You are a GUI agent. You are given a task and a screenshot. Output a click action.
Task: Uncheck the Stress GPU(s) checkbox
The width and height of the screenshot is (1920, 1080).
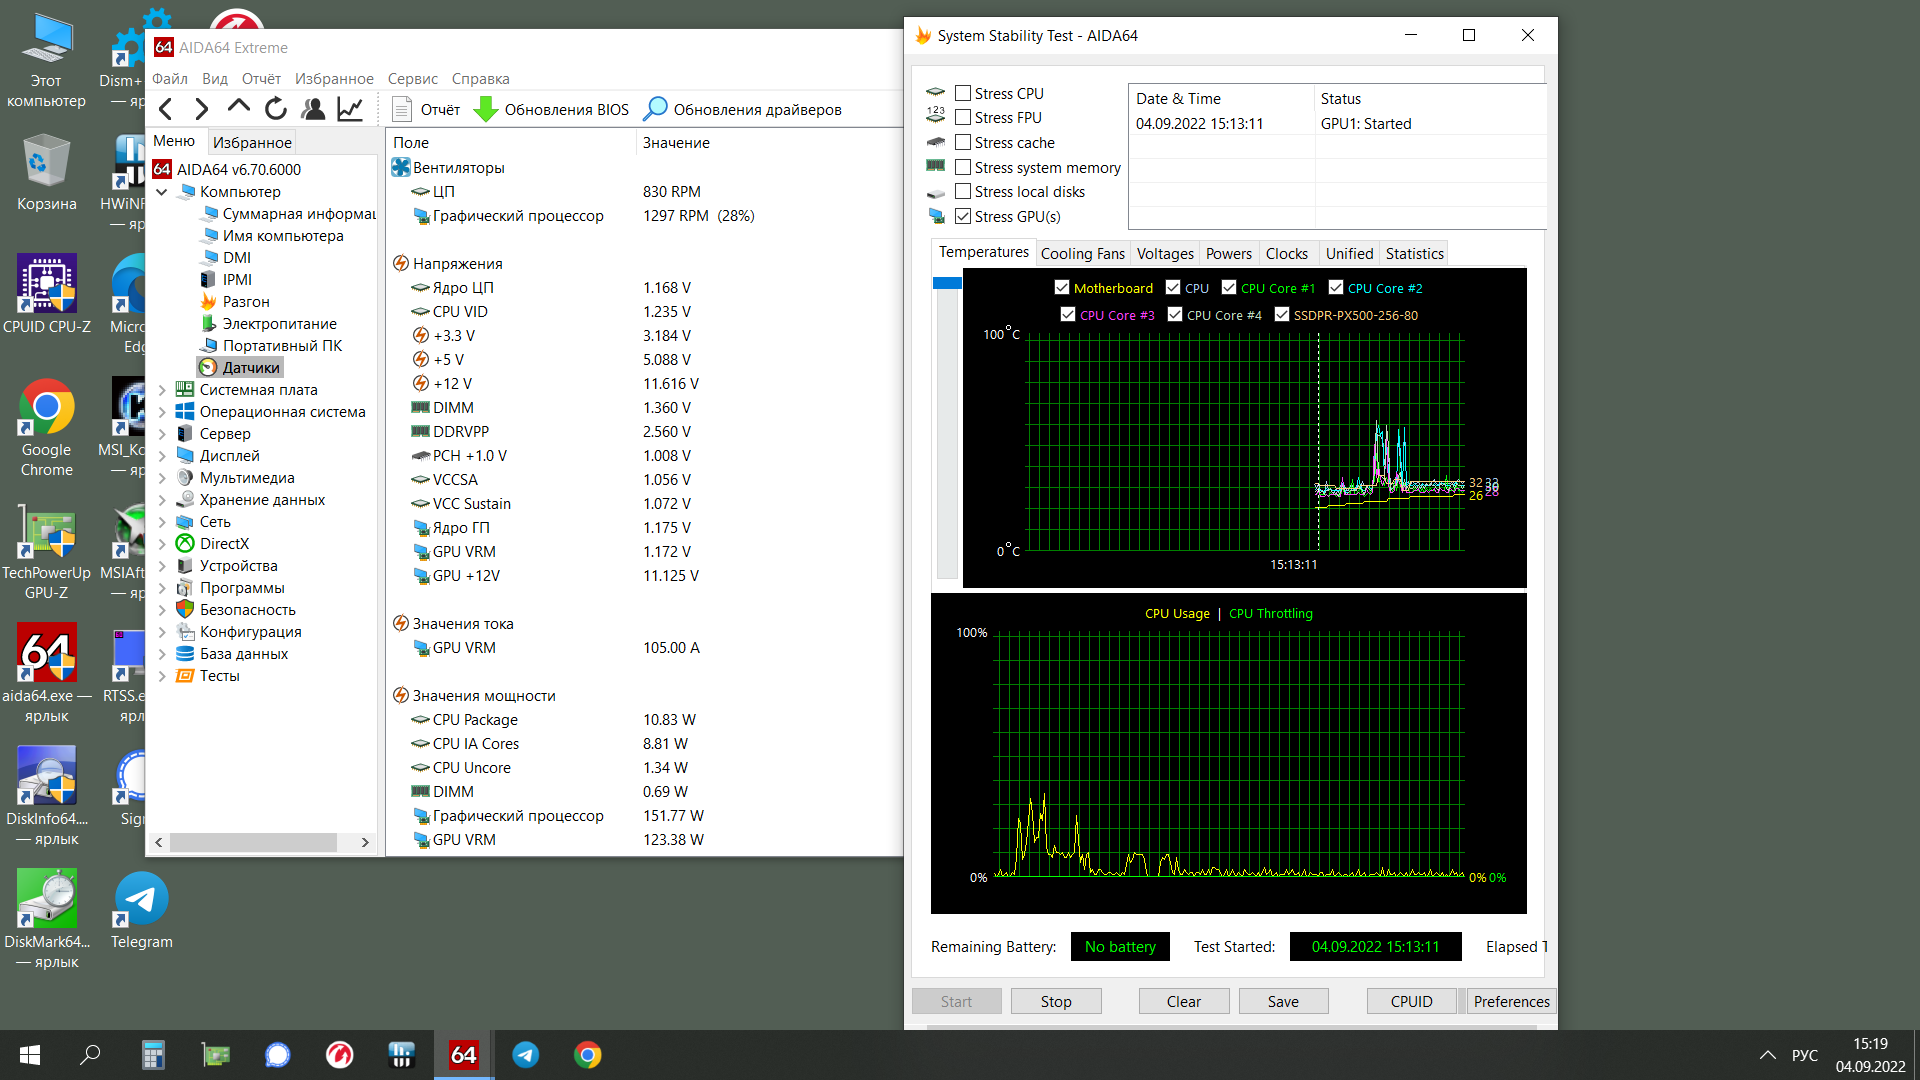(x=963, y=216)
